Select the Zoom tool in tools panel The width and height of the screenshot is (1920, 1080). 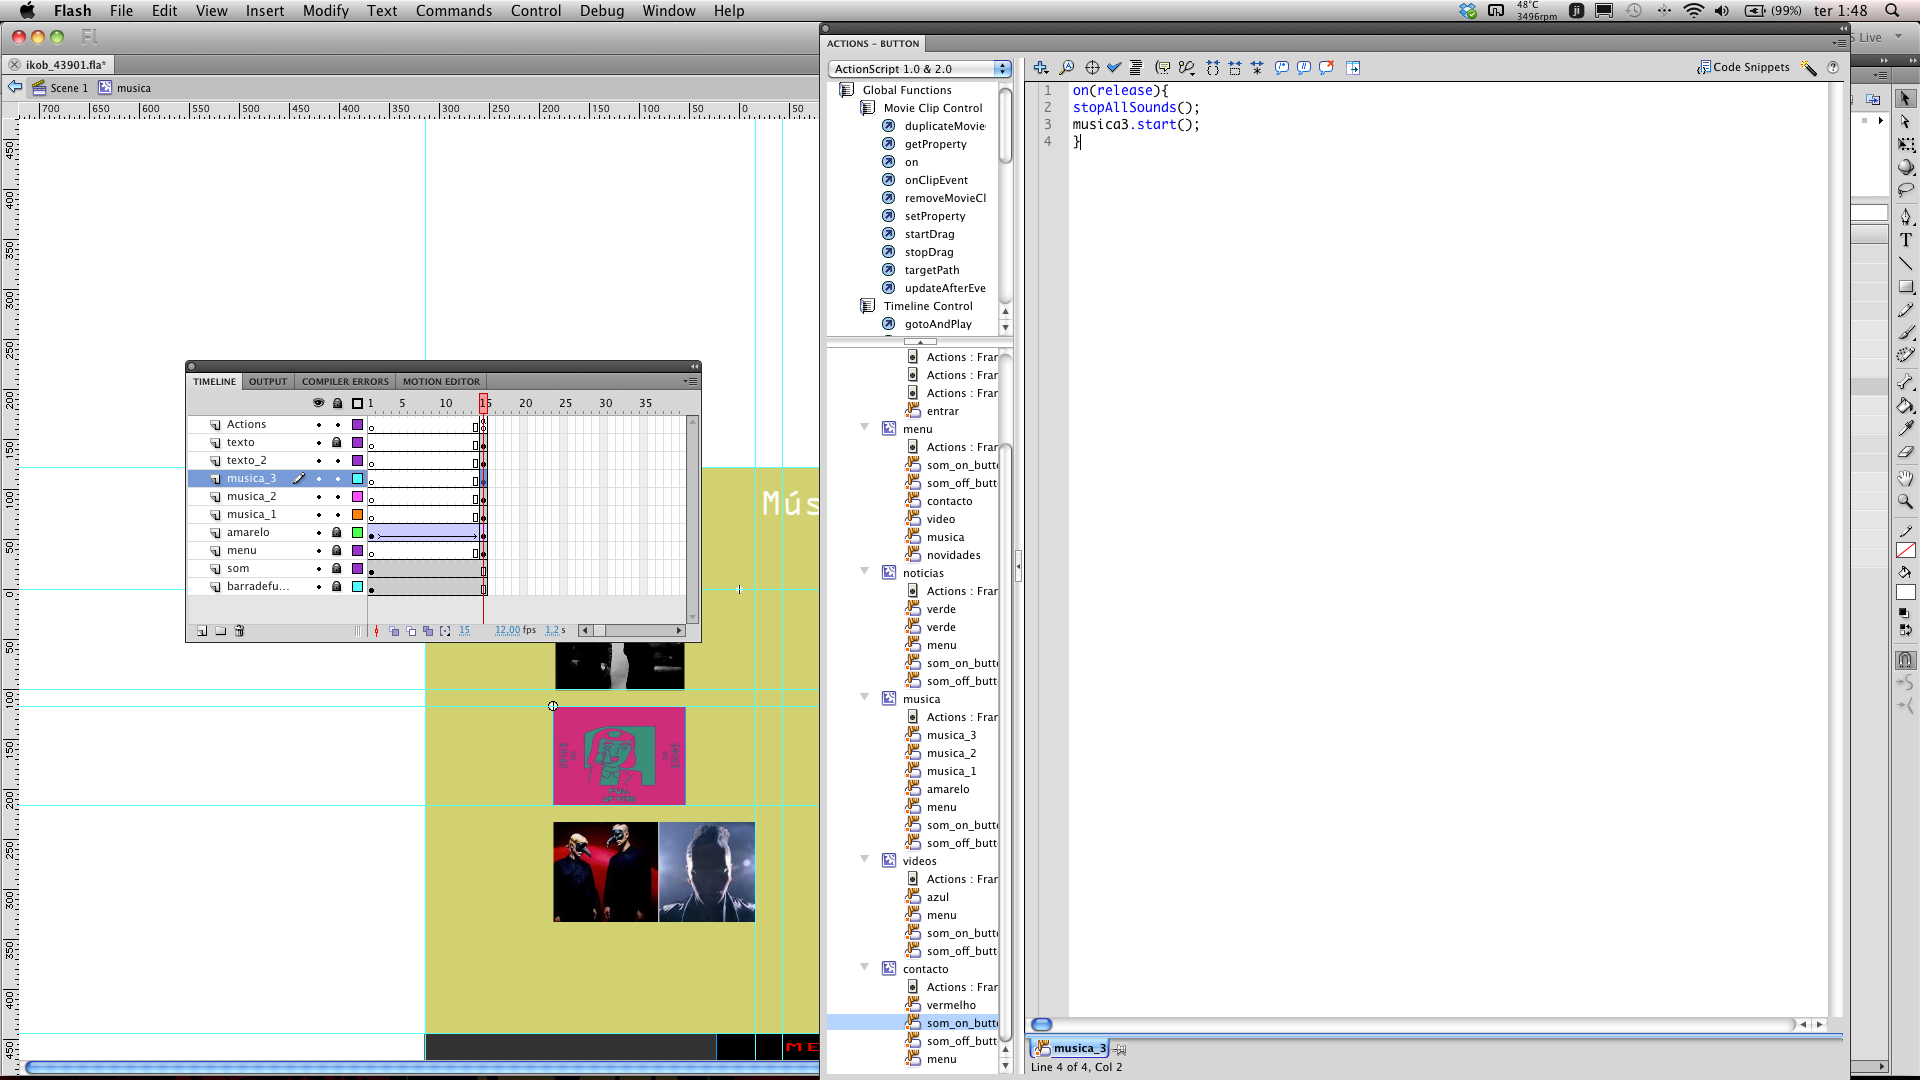pyautogui.click(x=1906, y=501)
